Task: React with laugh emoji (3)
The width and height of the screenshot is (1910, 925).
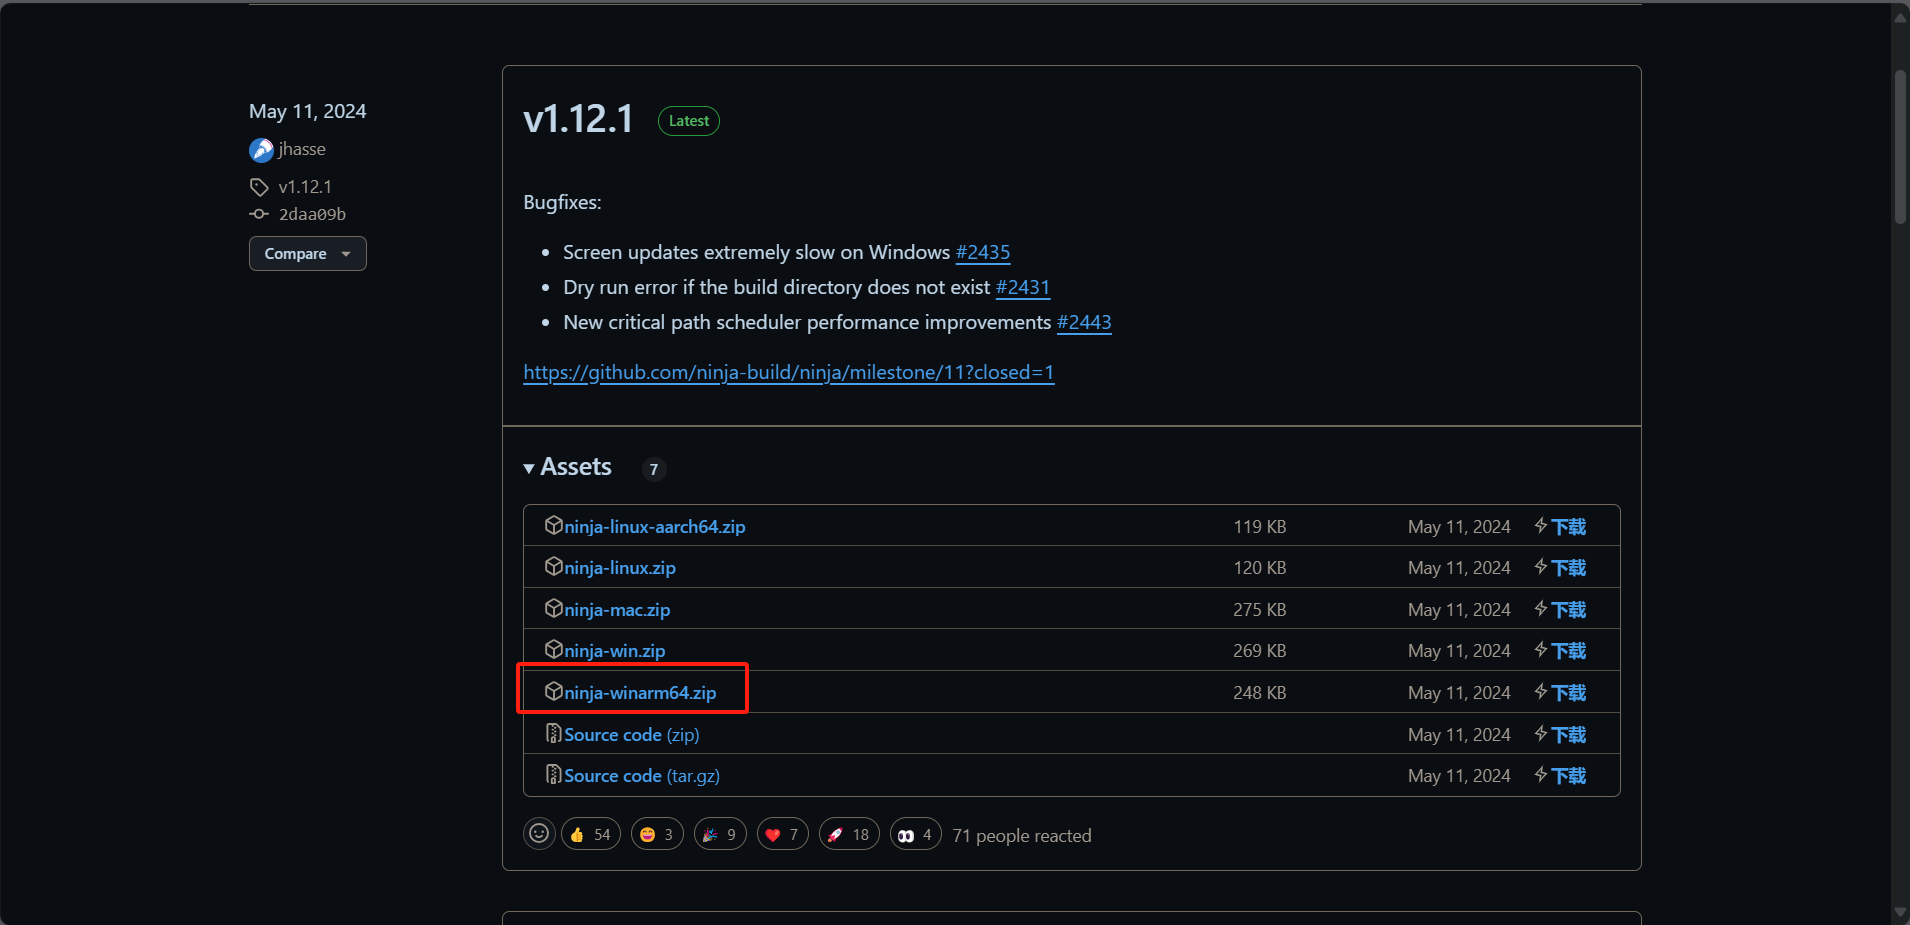Action: pyautogui.click(x=657, y=834)
